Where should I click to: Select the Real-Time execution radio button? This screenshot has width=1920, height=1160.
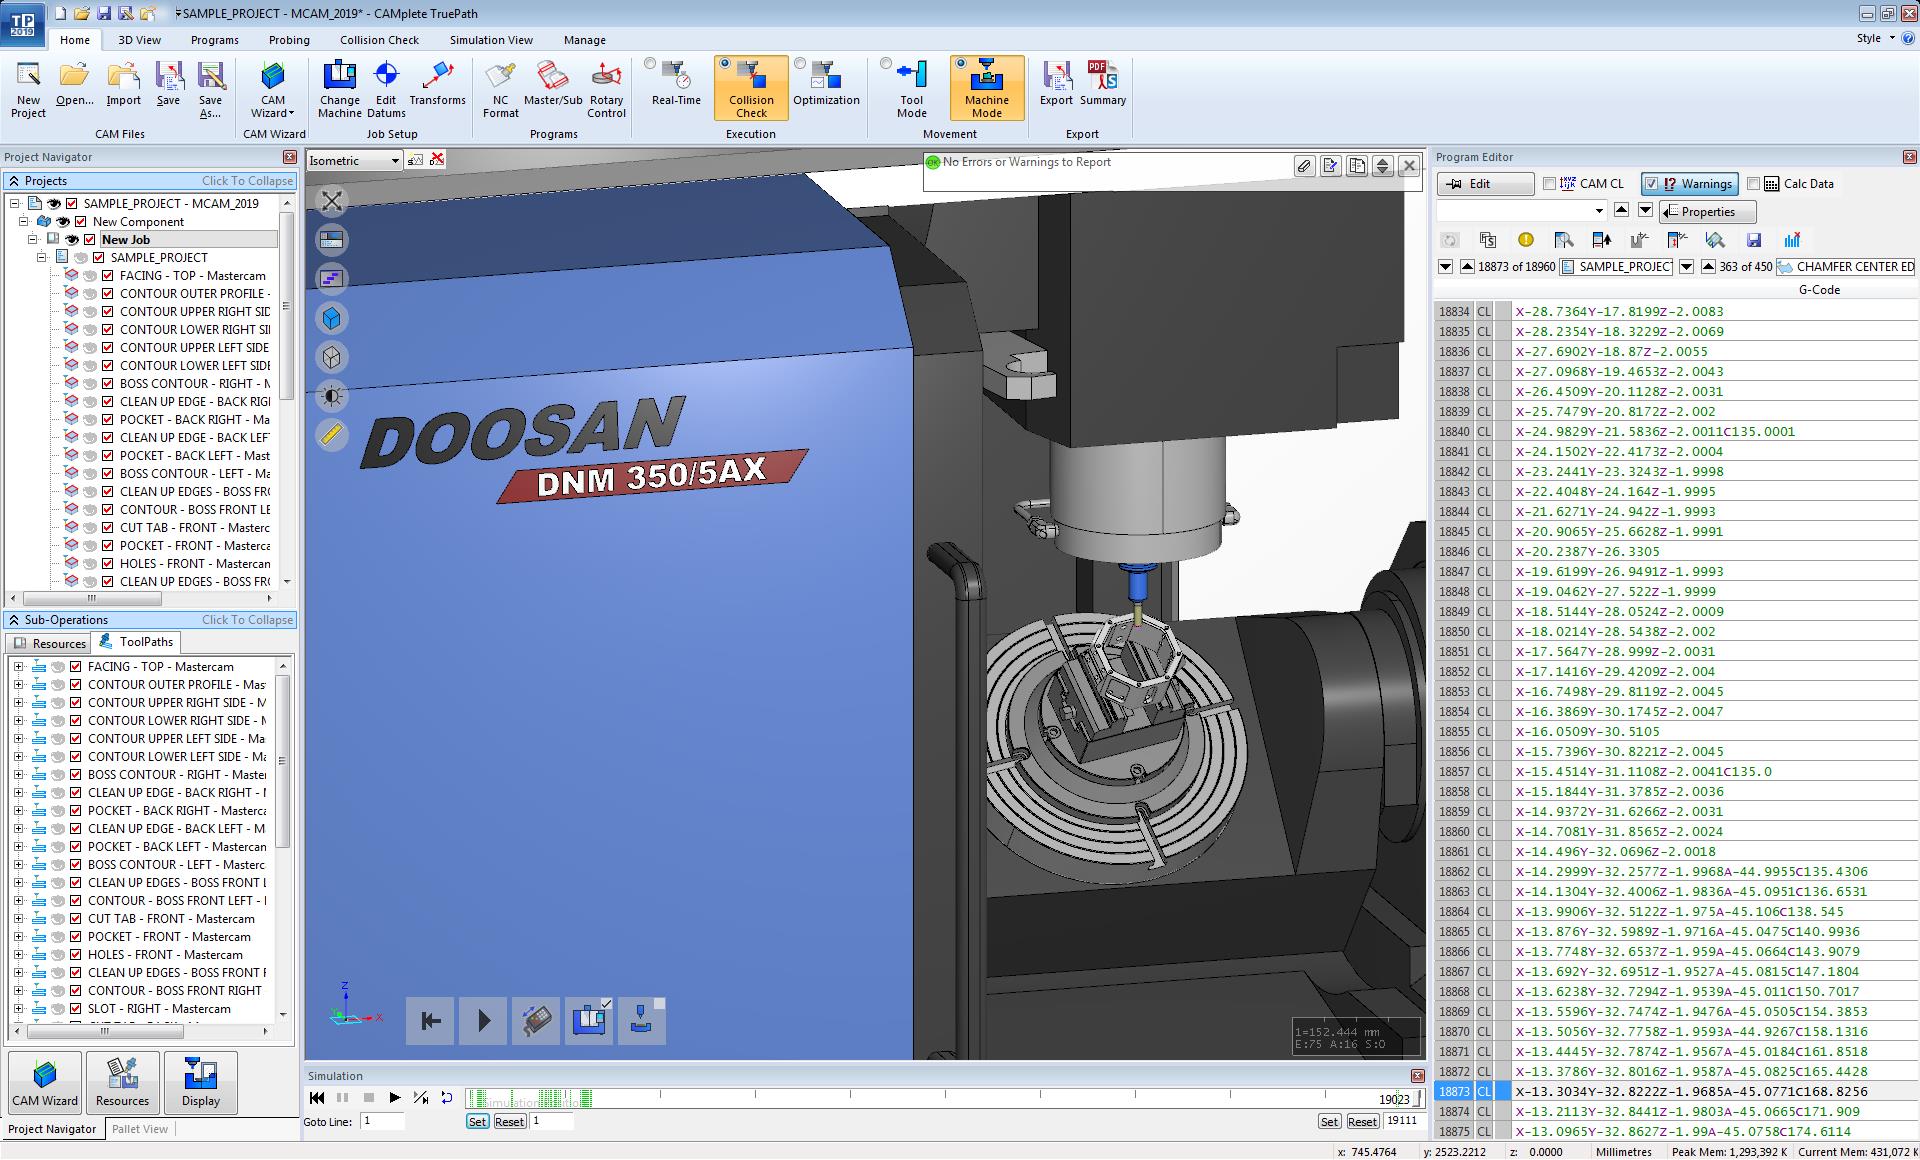[x=651, y=64]
